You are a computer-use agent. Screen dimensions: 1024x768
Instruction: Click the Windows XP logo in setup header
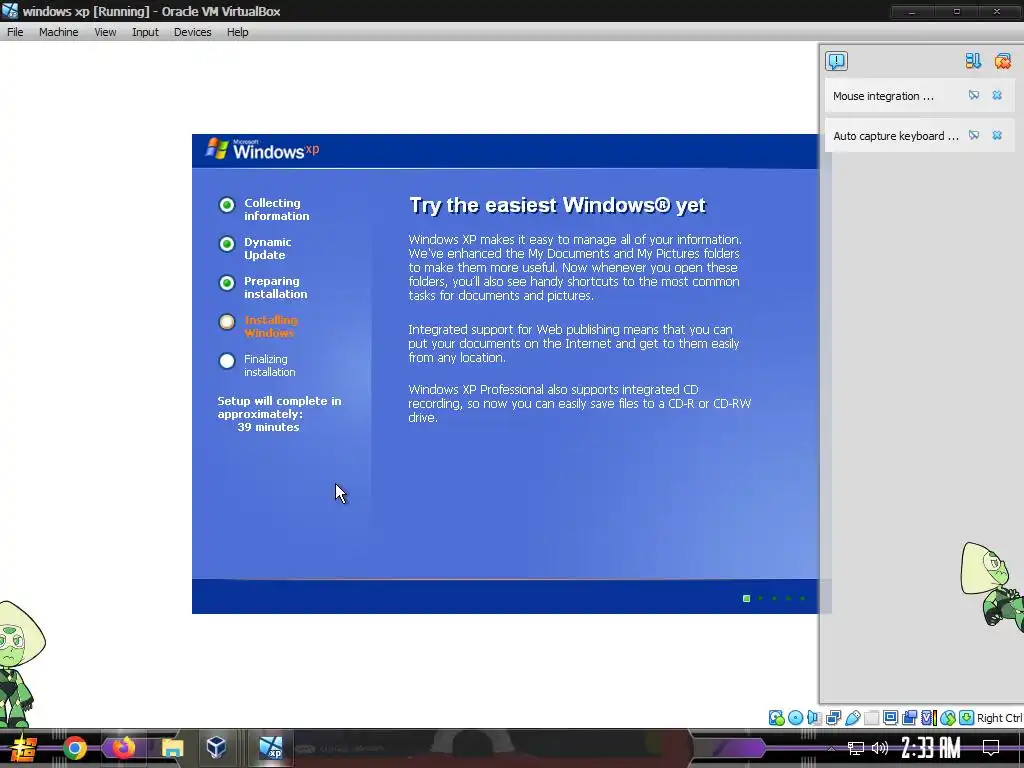262,149
